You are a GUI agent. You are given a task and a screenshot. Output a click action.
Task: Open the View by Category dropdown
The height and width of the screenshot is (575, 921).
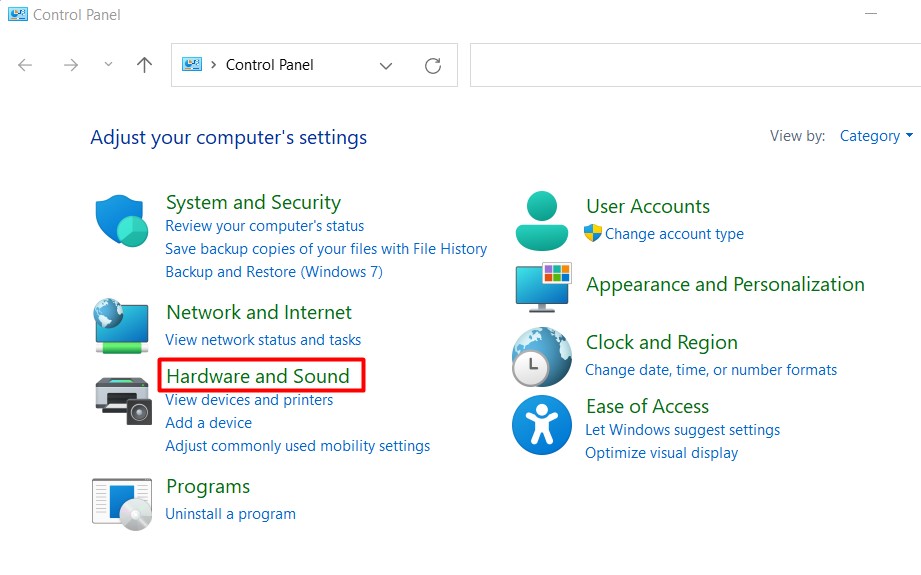[875, 136]
